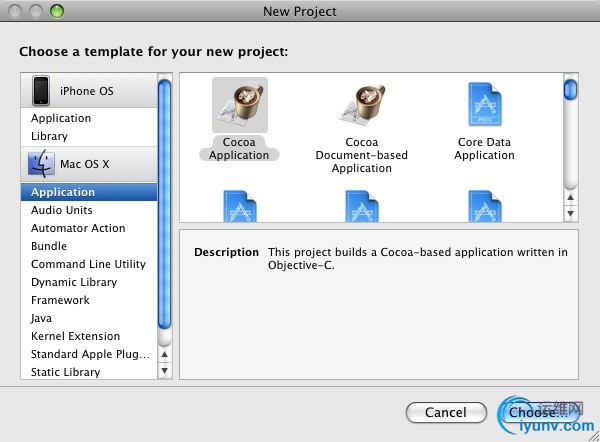
Task: Click the template grid's down scroll arrow
Action: (571, 214)
